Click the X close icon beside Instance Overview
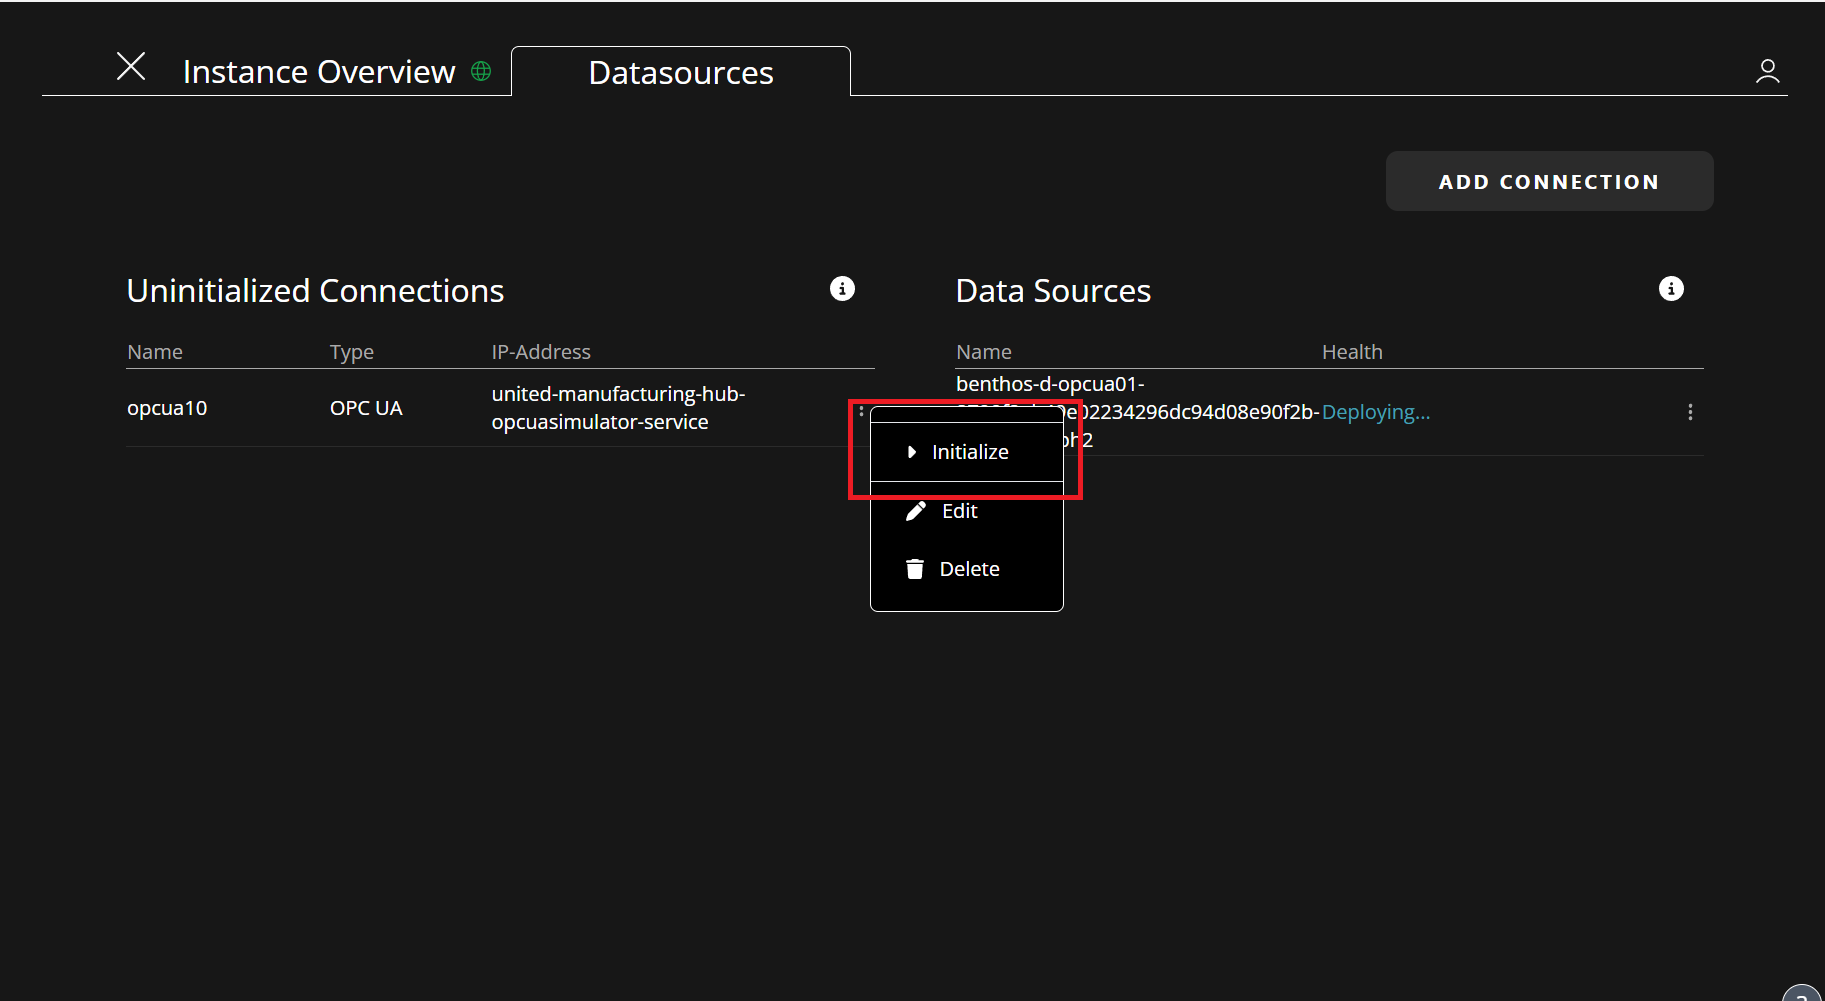 pyautogui.click(x=131, y=67)
